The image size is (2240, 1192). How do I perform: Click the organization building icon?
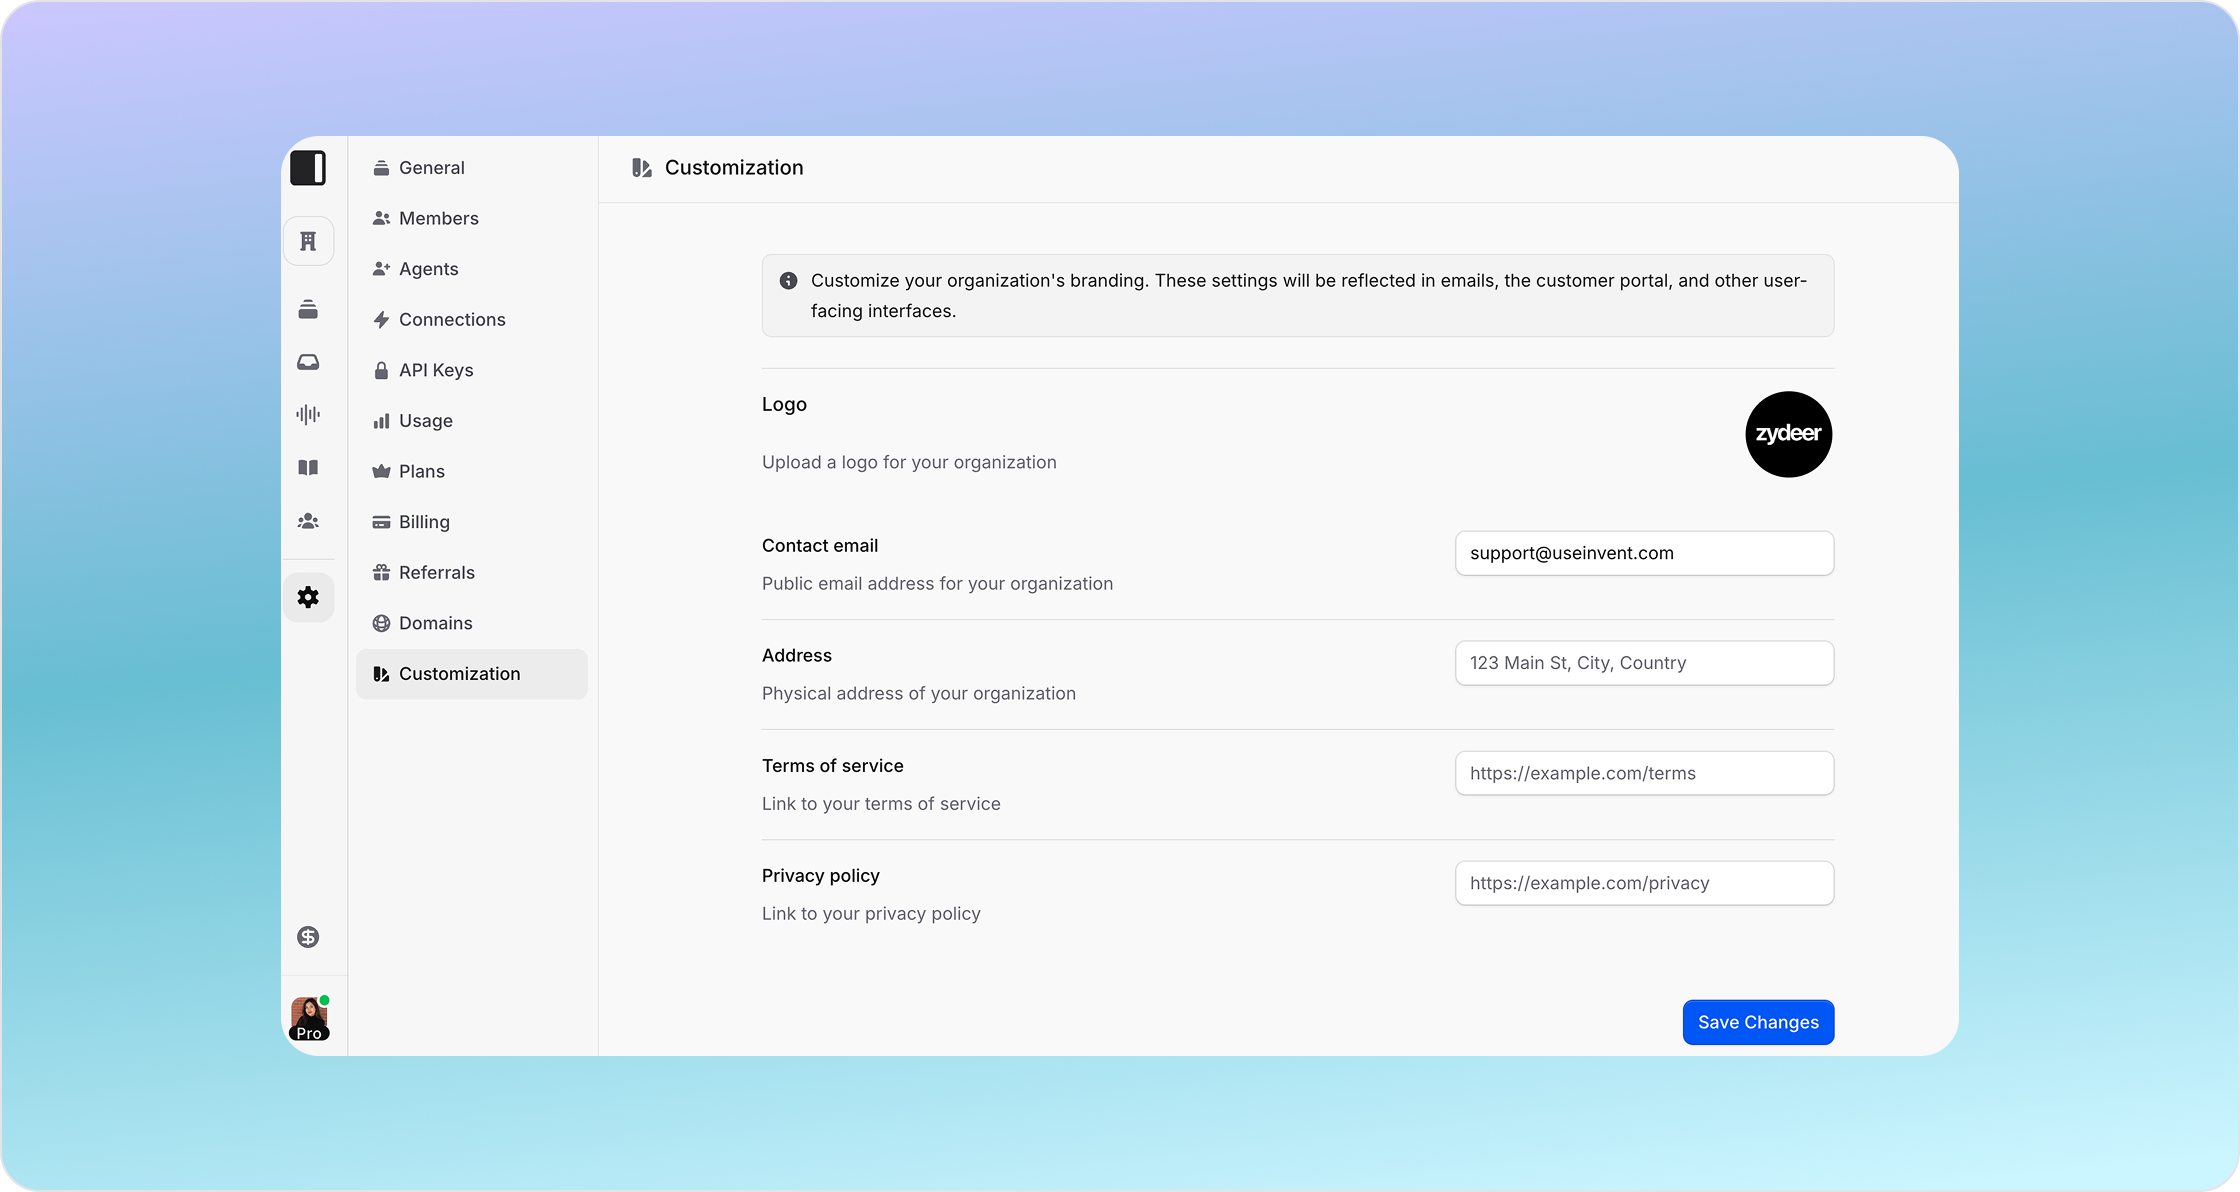tap(308, 241)
